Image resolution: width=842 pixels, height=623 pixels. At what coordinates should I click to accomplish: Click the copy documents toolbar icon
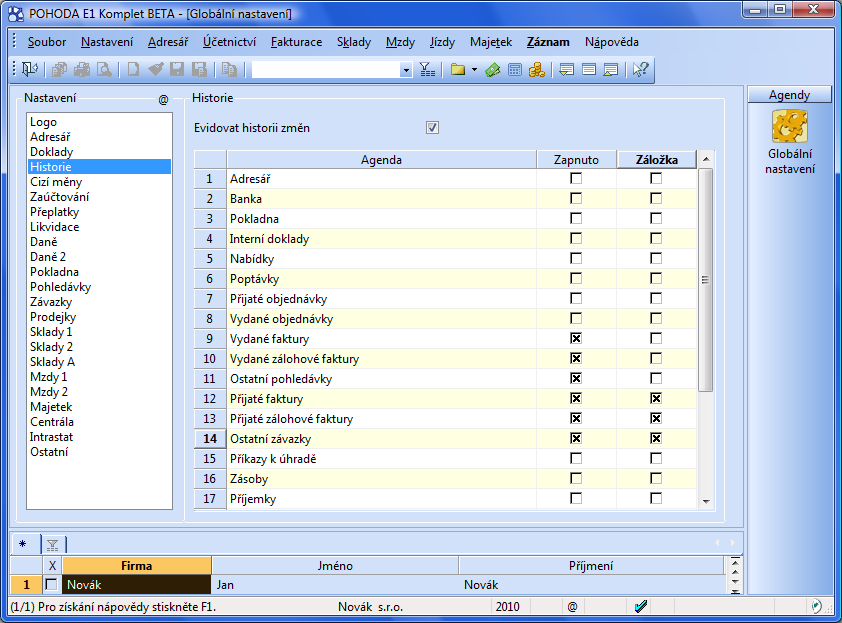point(229,69)
